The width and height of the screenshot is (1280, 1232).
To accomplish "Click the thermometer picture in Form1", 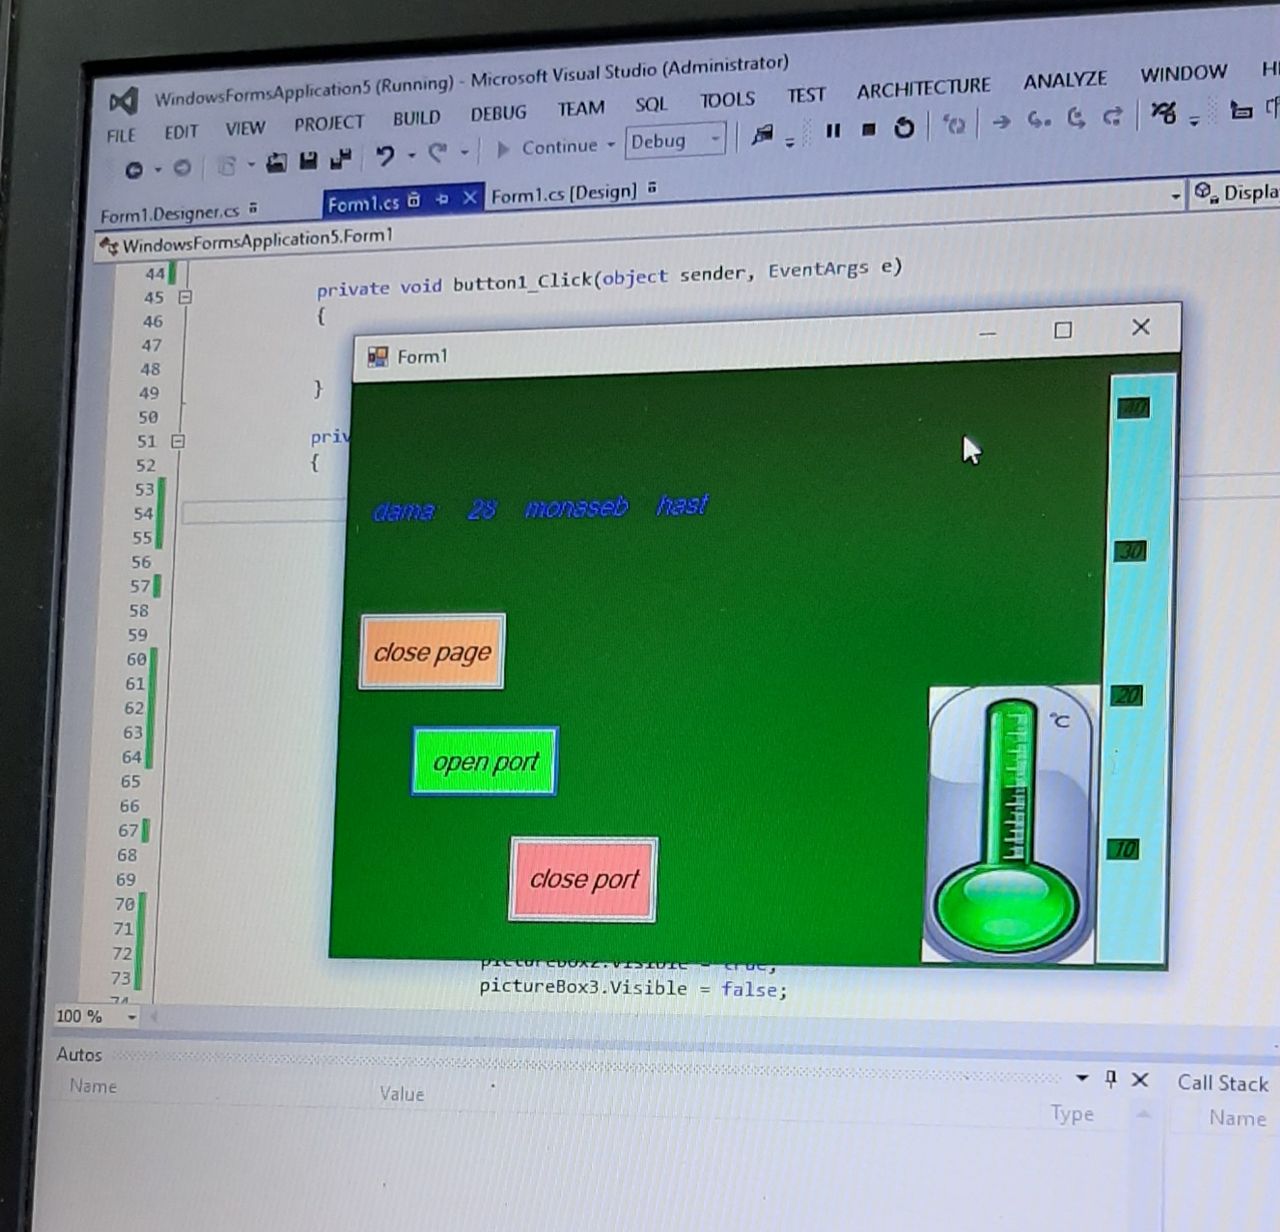I will [x=1010, y=824].
